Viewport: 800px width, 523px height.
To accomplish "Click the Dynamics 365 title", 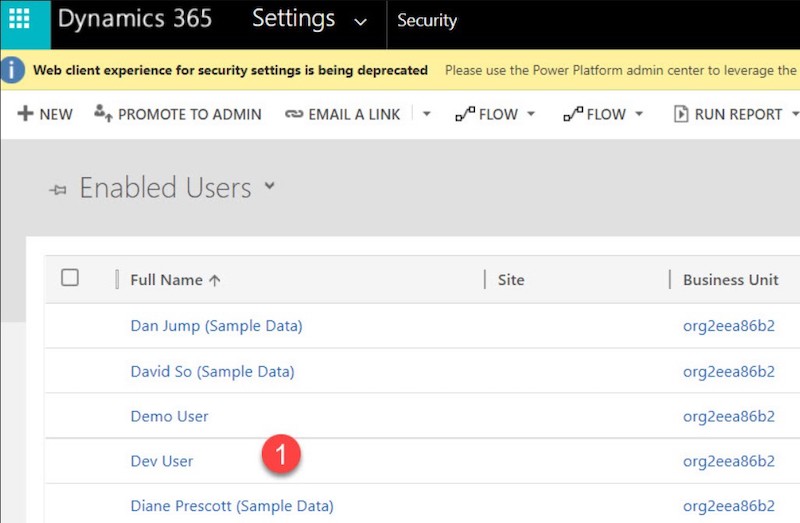I will [x=135, y=18].
